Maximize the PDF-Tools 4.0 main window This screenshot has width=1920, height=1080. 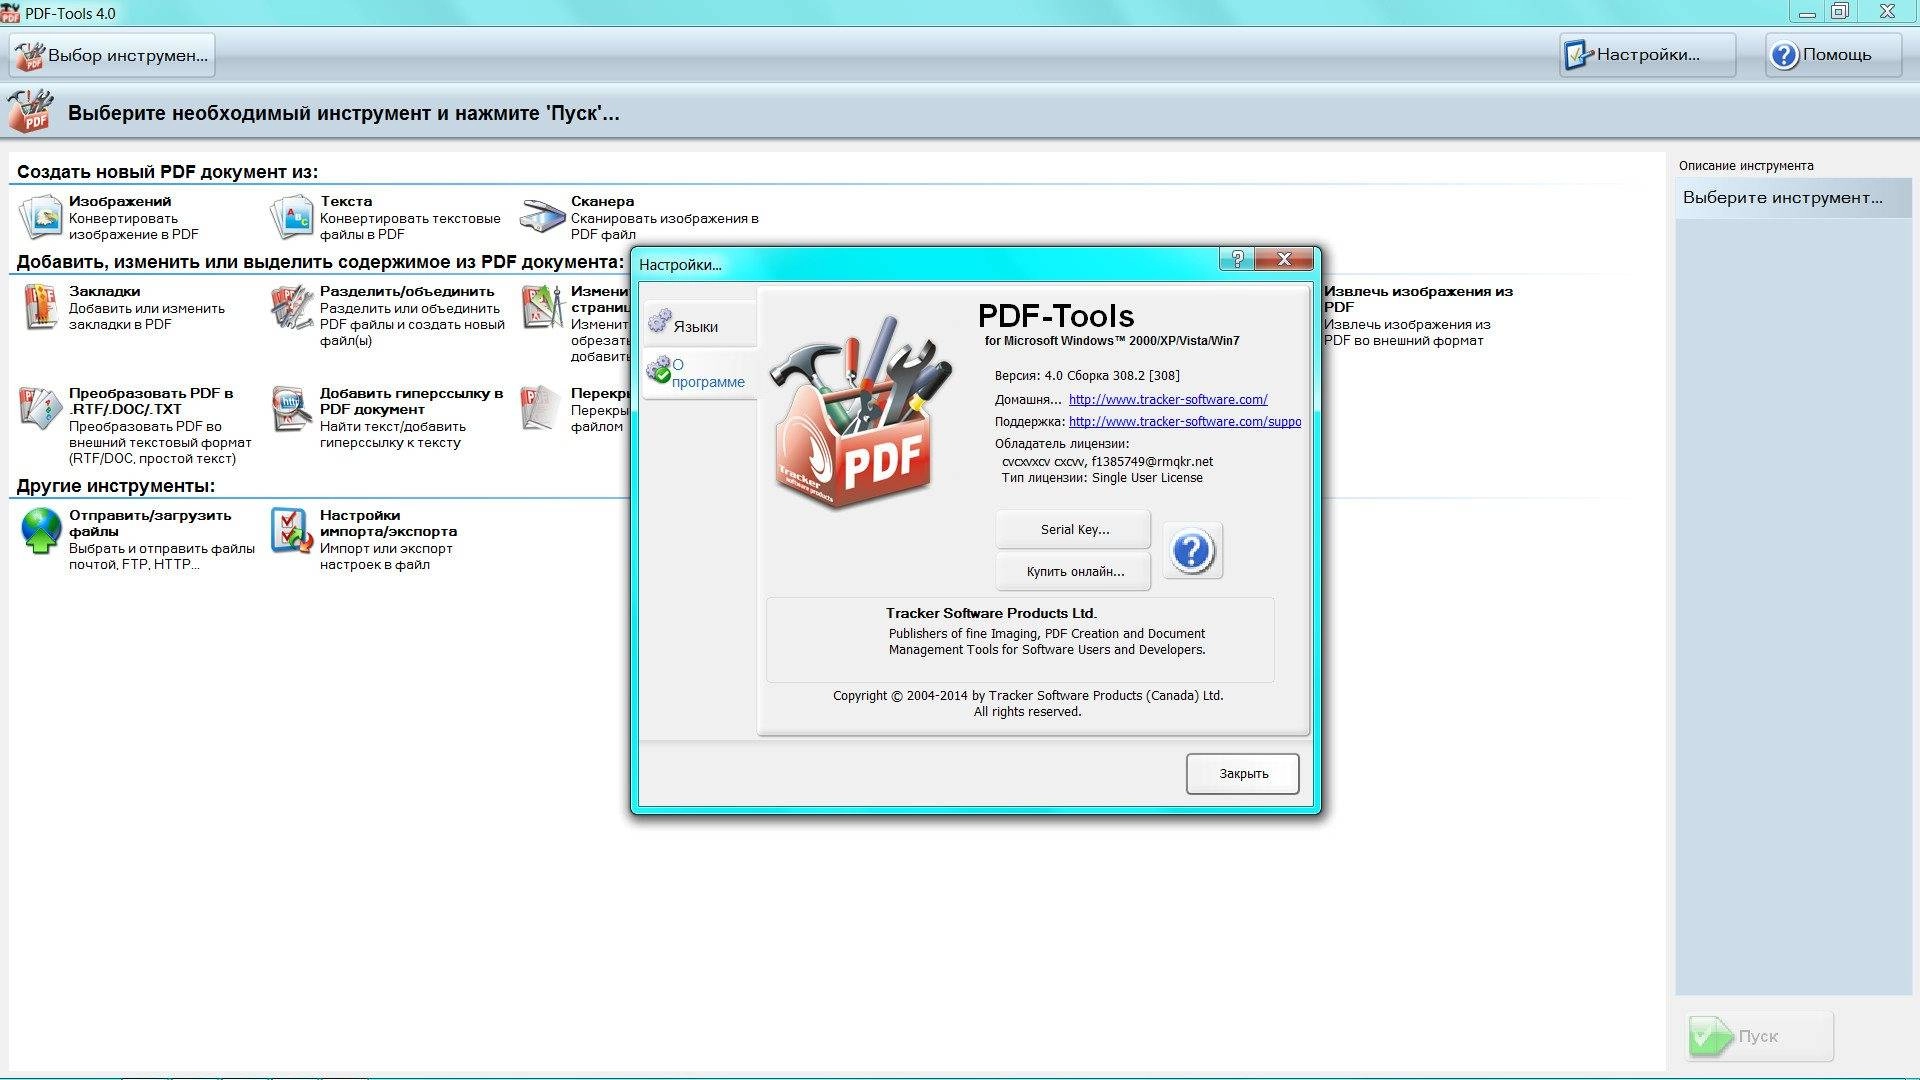(x=1839, y=12)
